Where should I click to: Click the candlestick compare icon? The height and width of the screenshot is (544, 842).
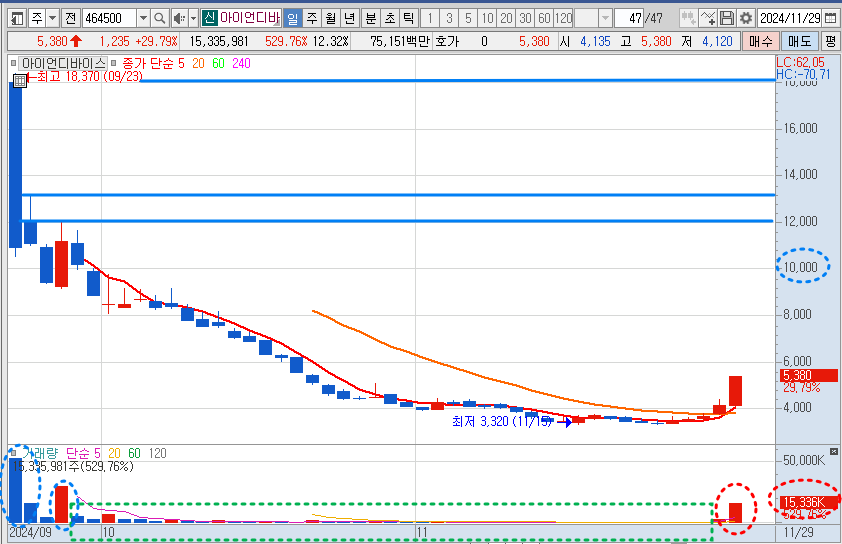(x=688, y=19)
